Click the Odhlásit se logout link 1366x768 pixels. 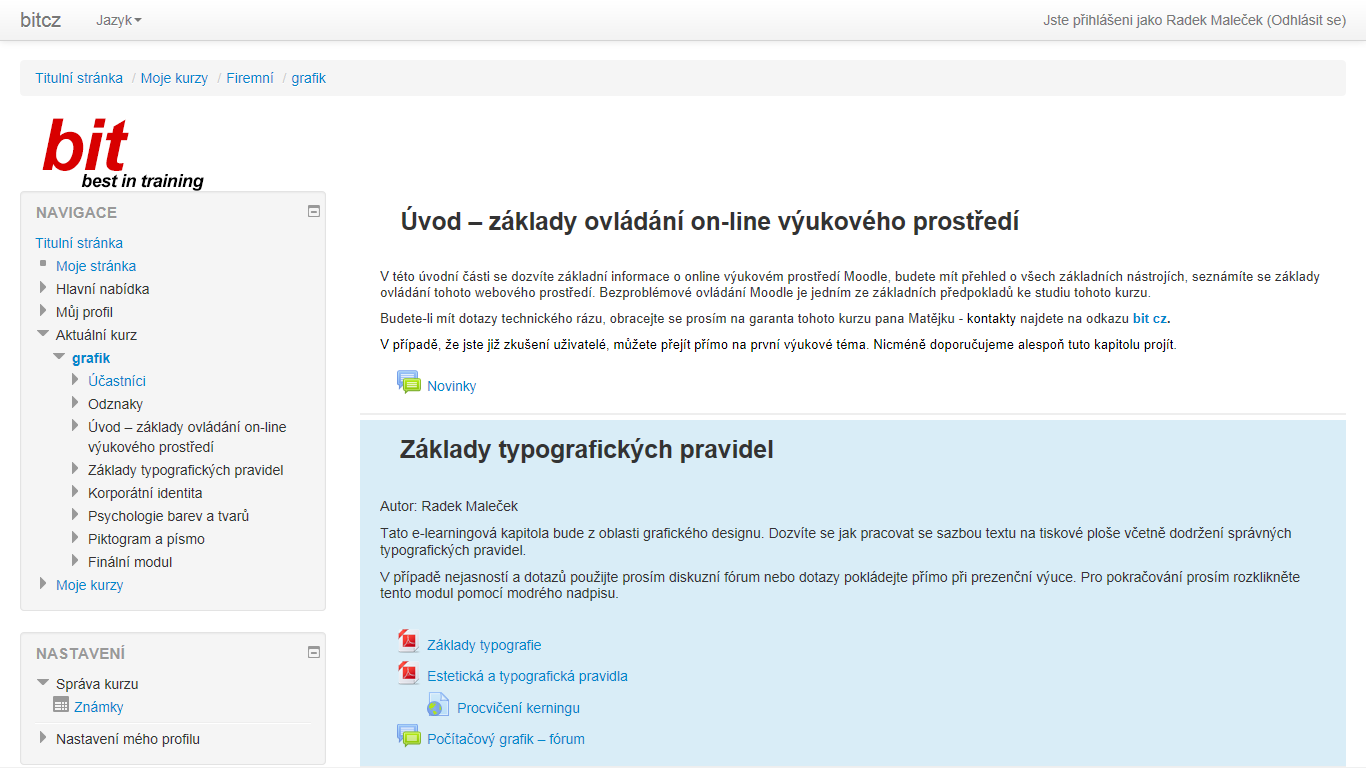pos(1306,20)
